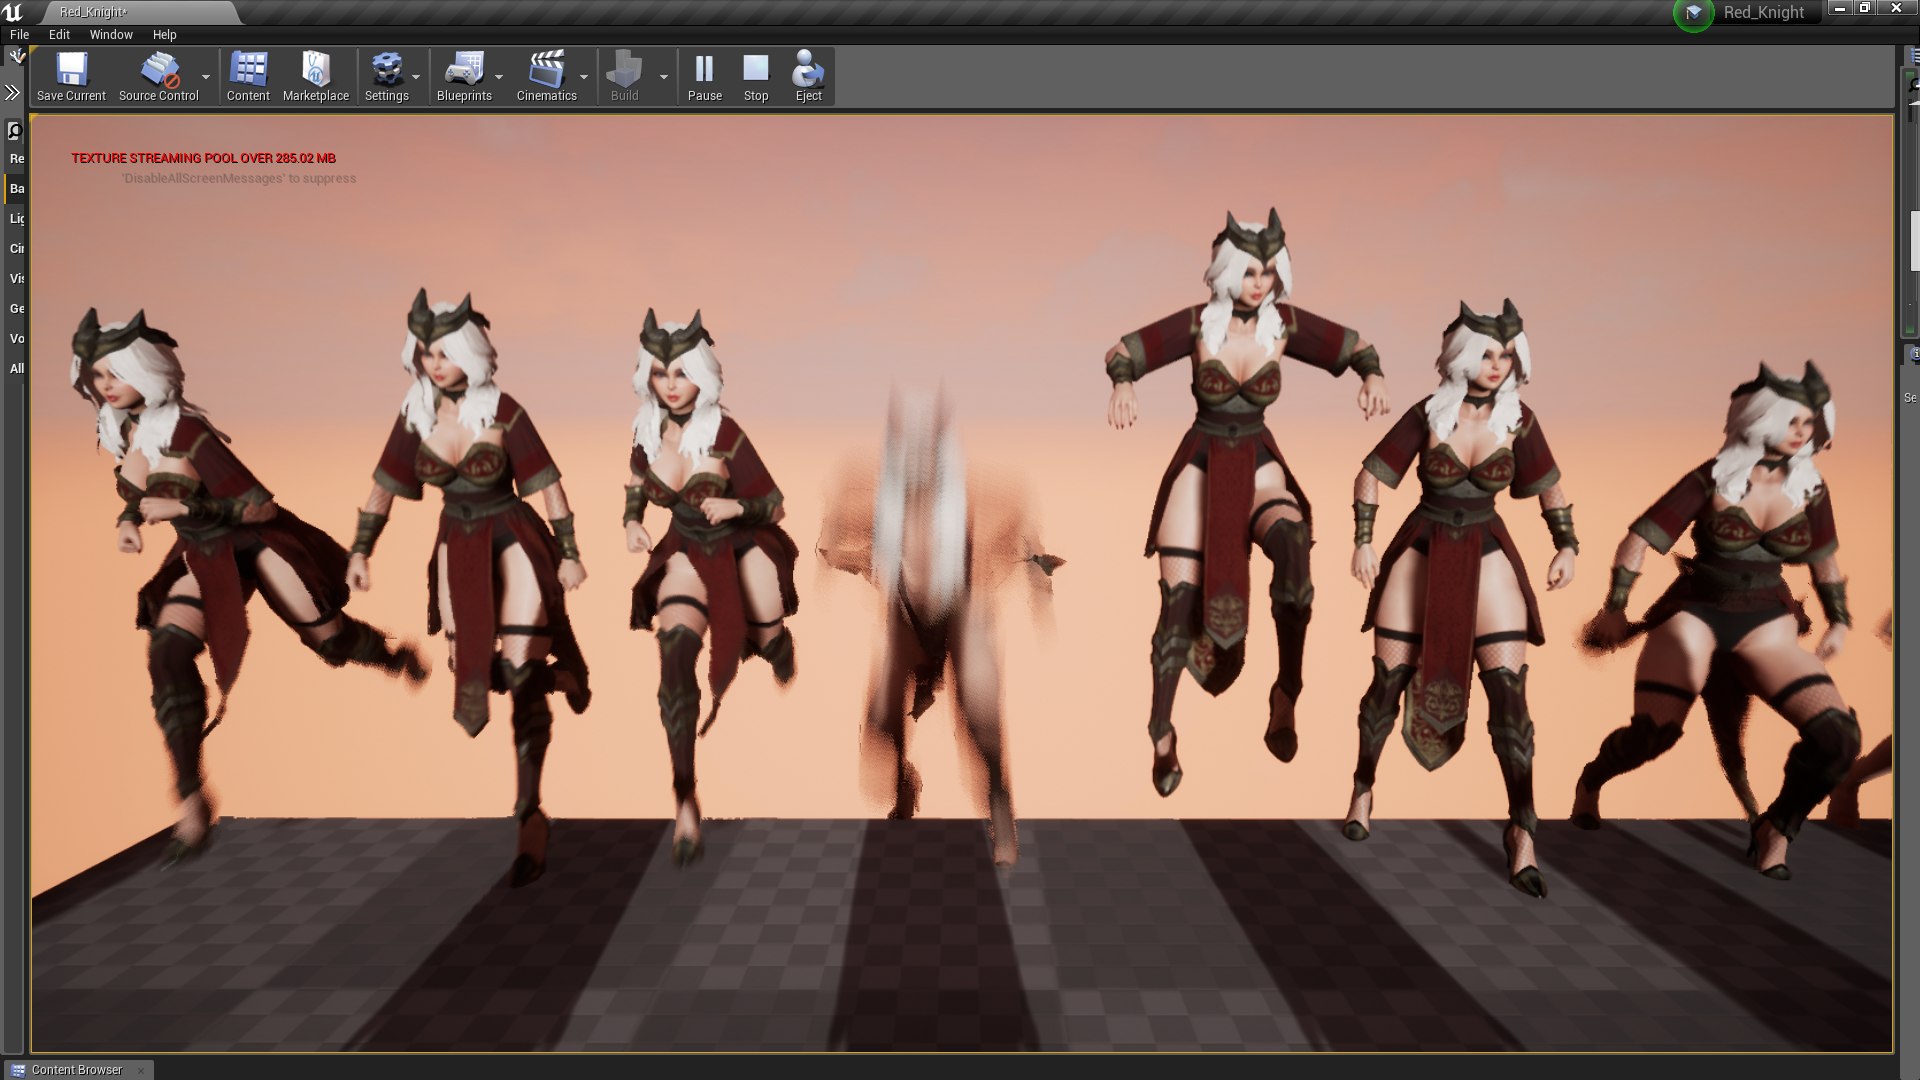Viewport: 1920px width, 1080px height.
Task: Click the search magnifier in the Modes panel
Action: (14, 131)
